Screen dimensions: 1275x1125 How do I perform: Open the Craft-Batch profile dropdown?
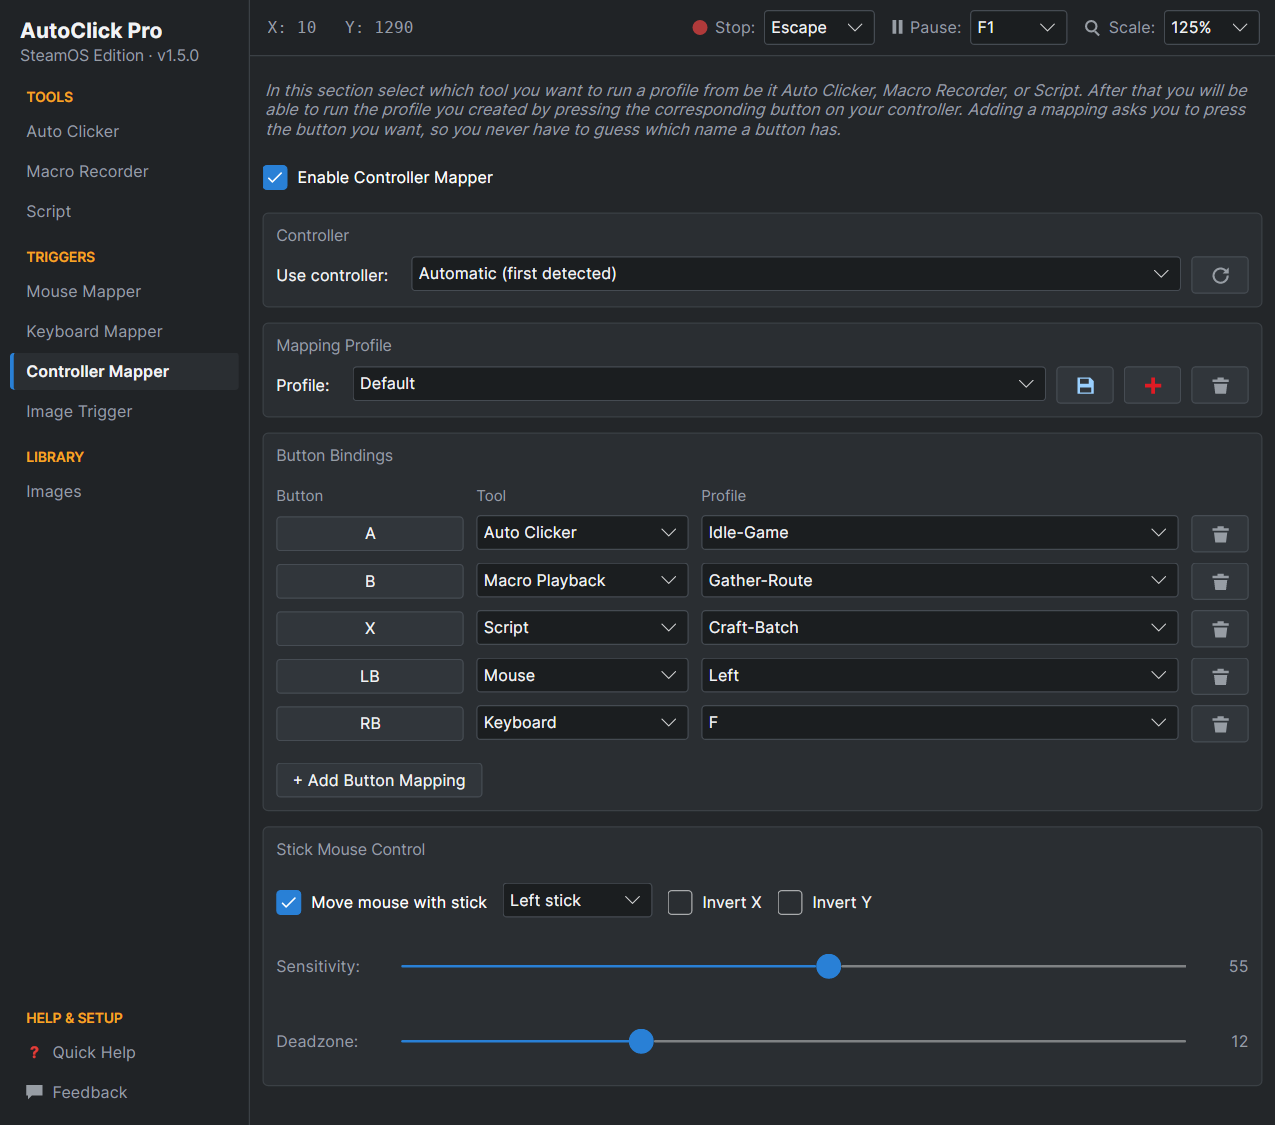click(x=939, y=628)
